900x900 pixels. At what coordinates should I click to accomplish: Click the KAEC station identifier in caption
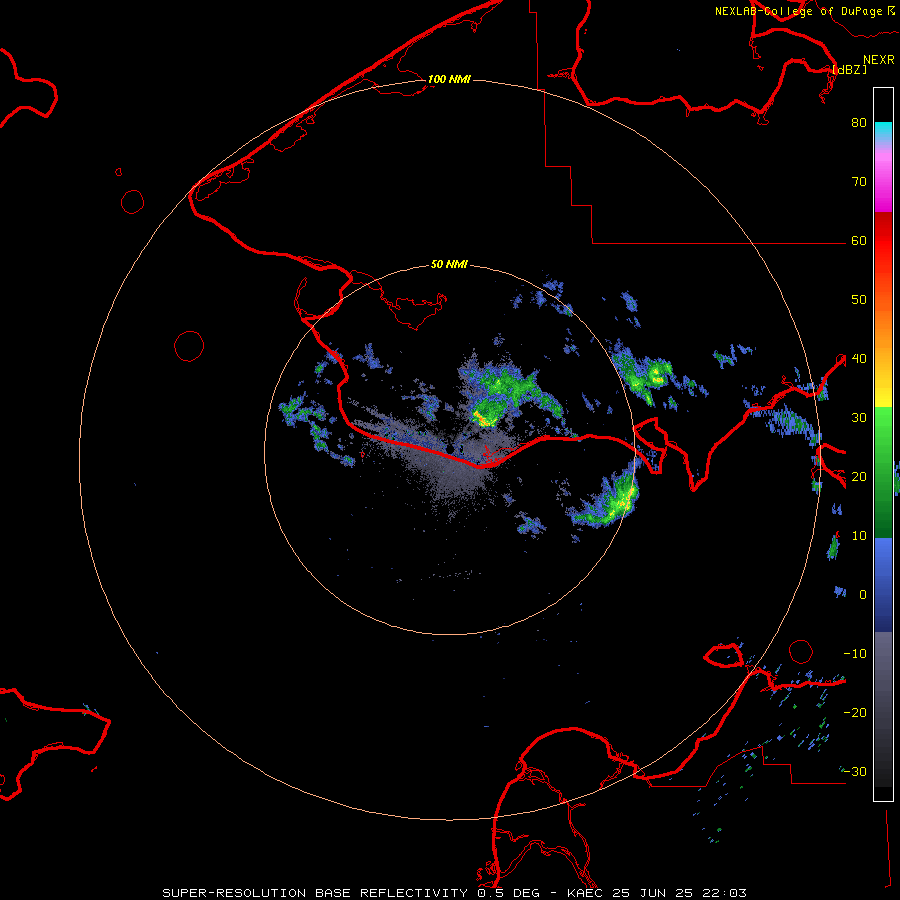(586, 893)
